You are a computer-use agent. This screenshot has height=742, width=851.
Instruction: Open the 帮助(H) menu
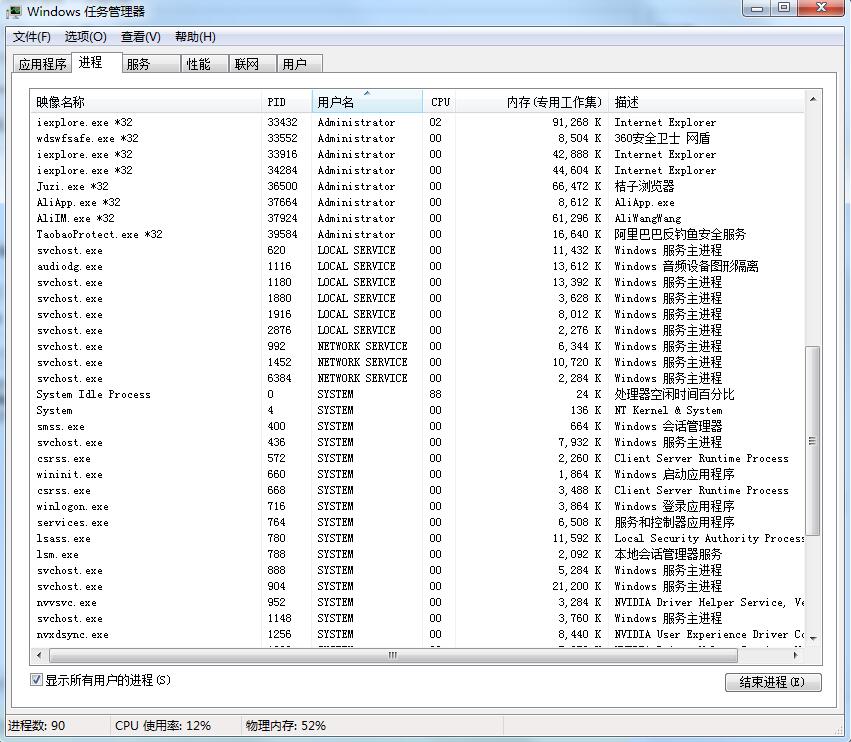tap(195, 37)
